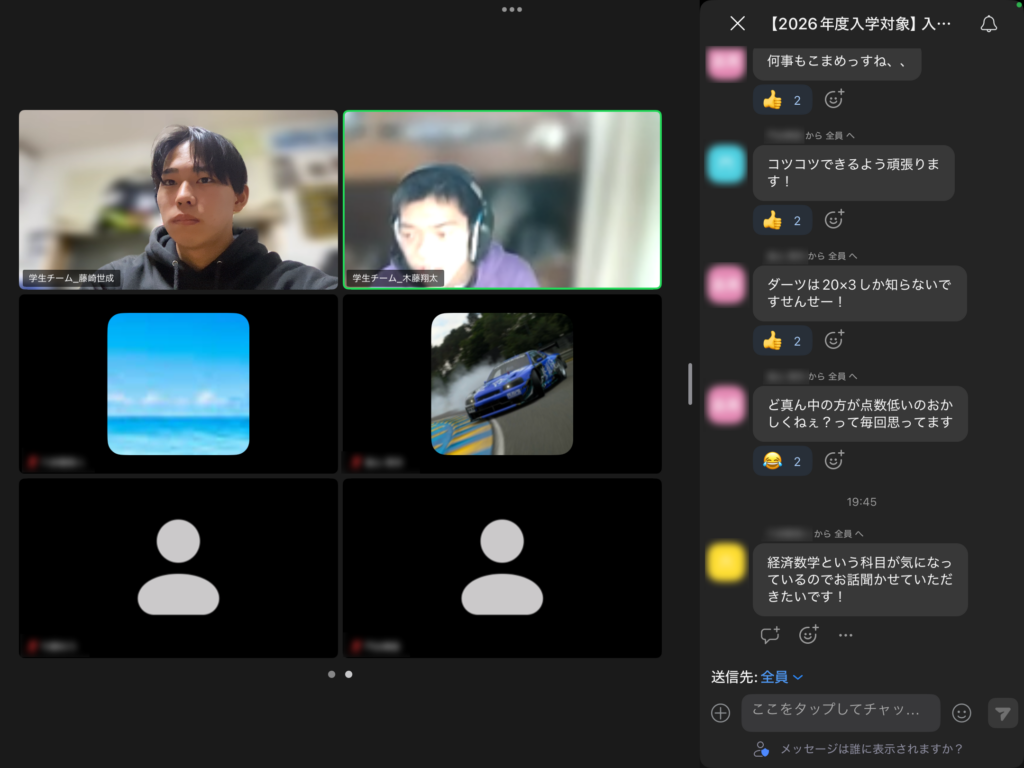
Task: Open the three-dot multitasking menu at top
Action: pyautogui.click(x=512, y=9)
